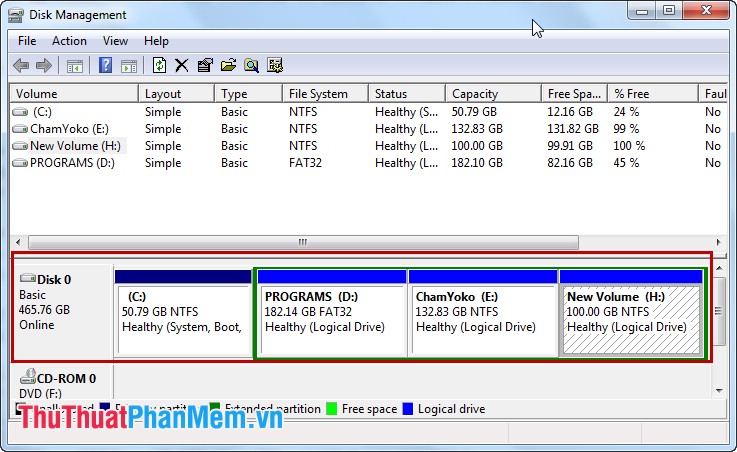Click the DVD (F:) label
737x452 pixels.
40,393
